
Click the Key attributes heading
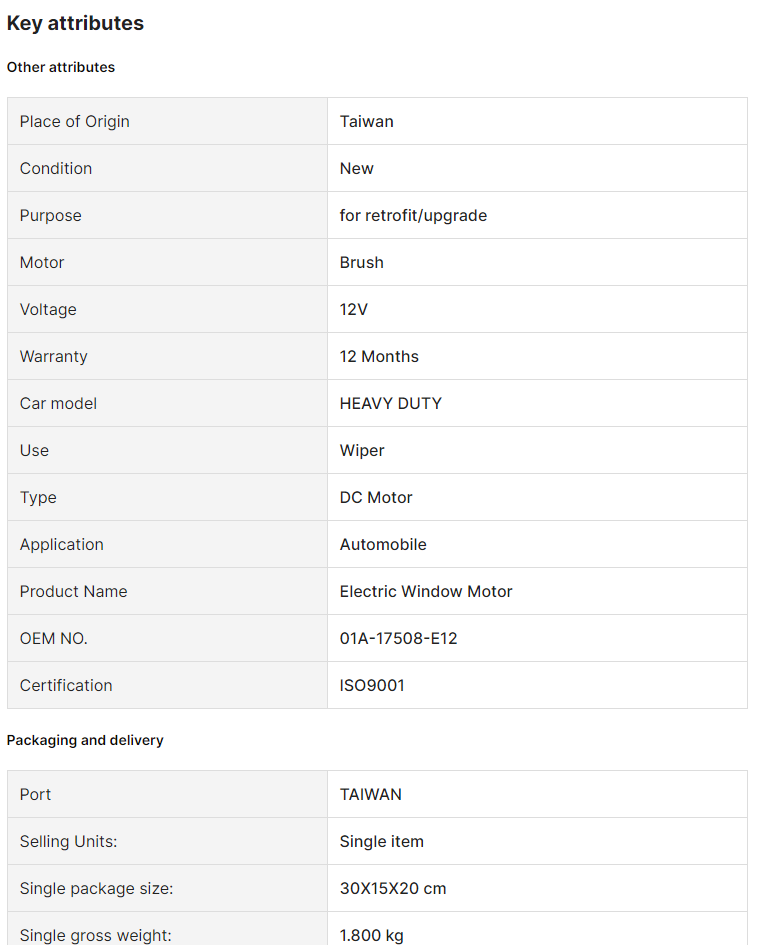[75, 23]
